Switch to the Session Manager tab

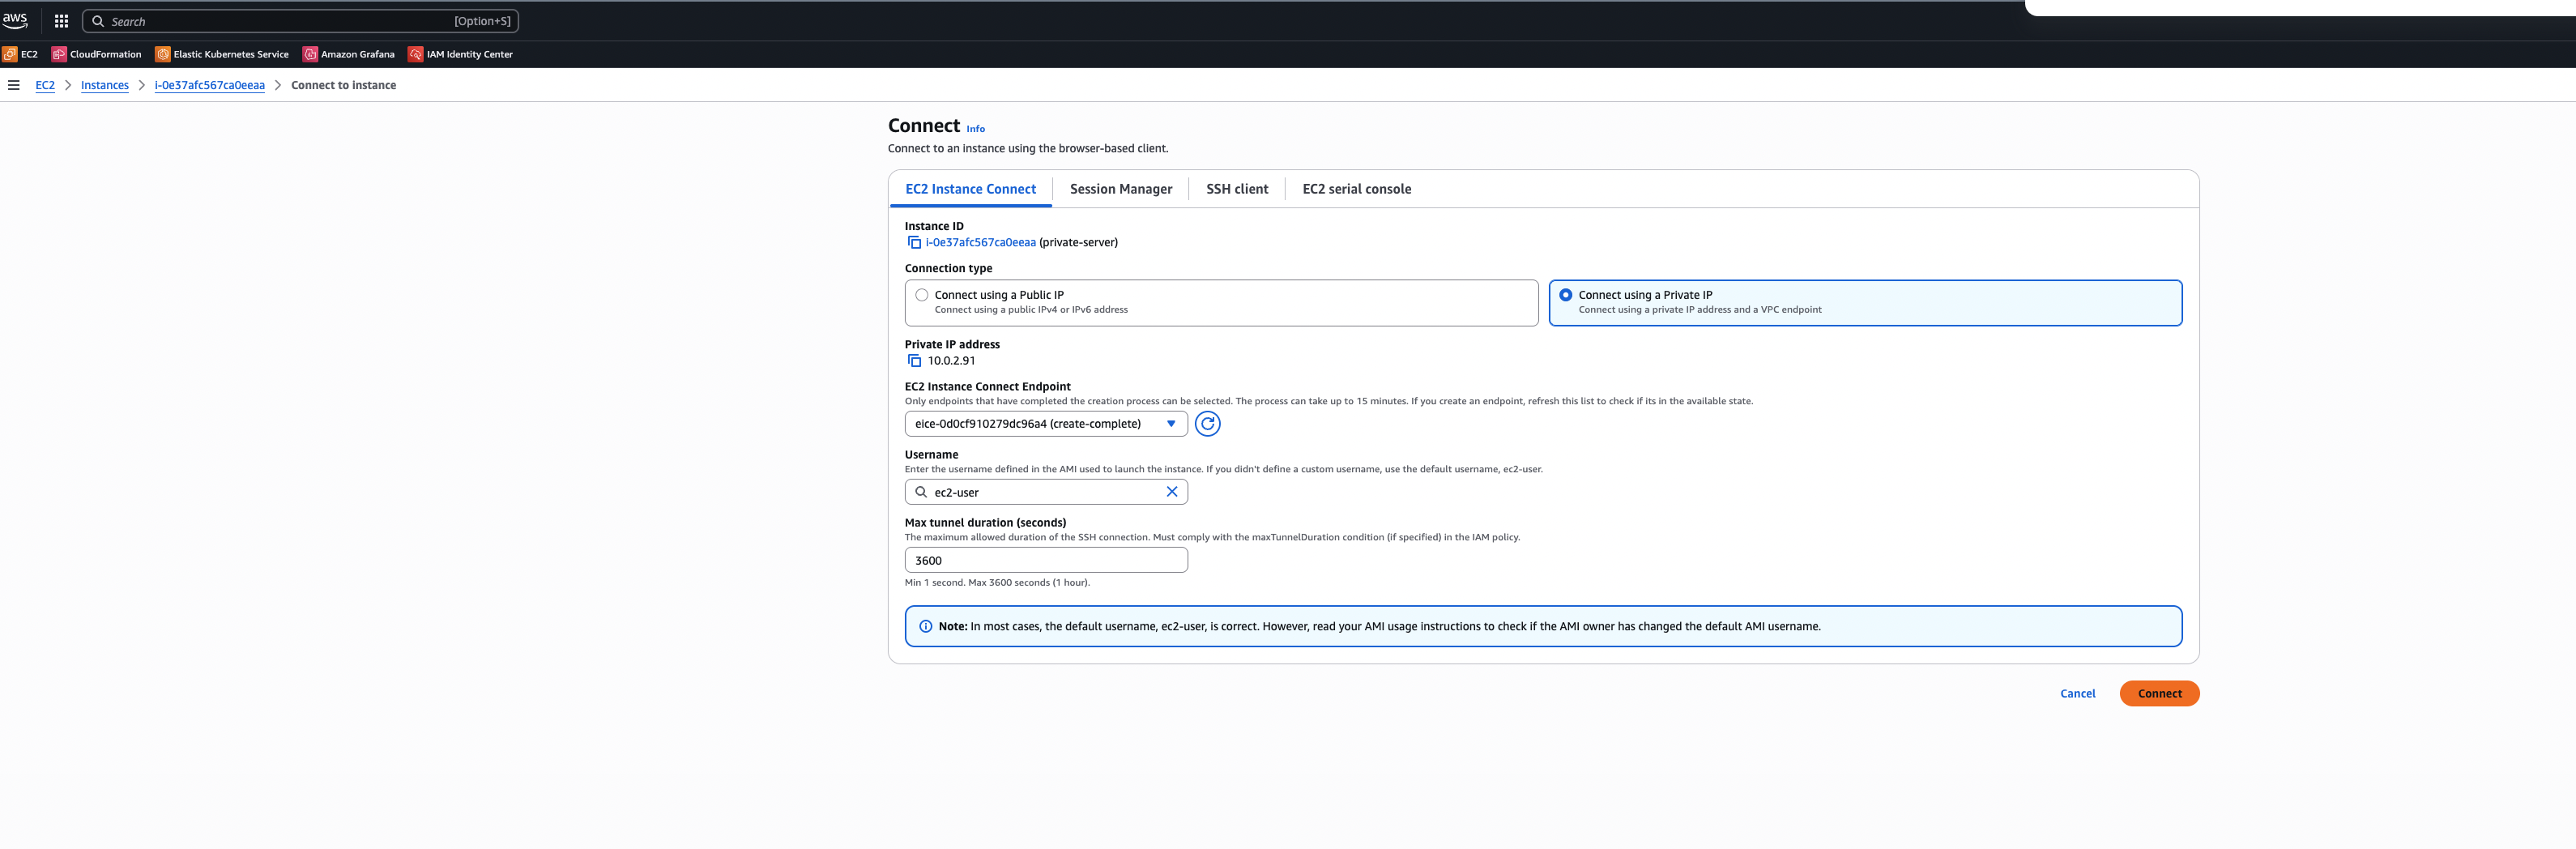1120,189
